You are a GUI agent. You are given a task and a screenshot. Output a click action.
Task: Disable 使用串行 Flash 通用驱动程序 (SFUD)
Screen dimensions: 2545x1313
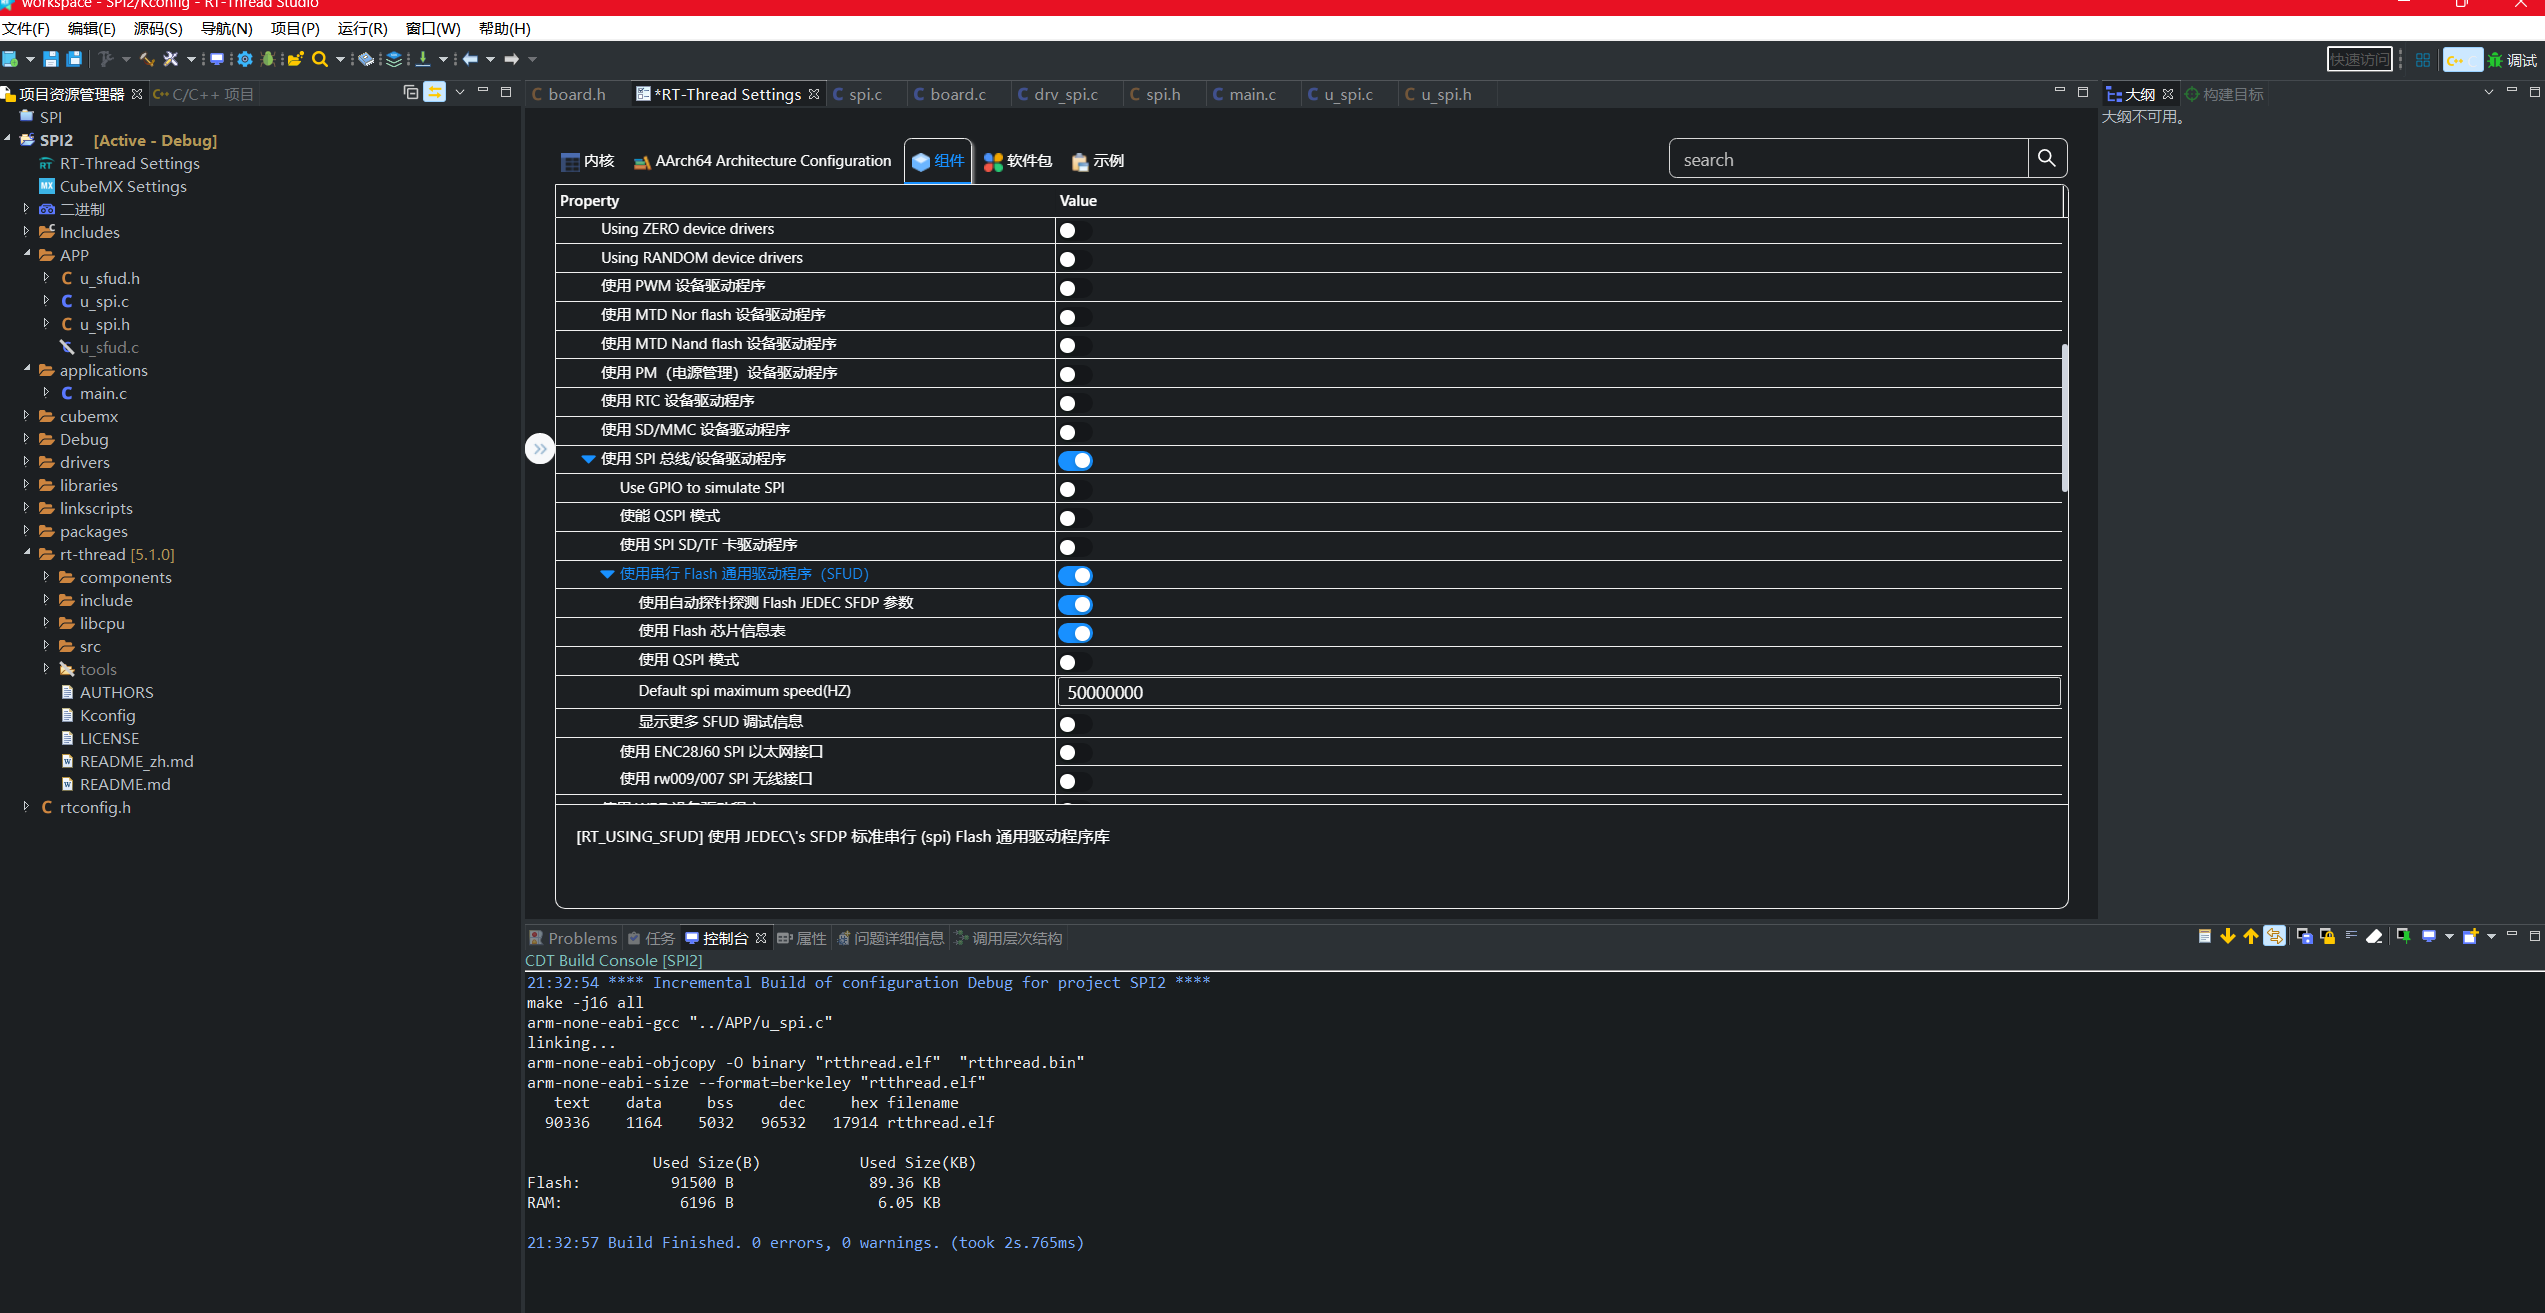(1075, 575)
